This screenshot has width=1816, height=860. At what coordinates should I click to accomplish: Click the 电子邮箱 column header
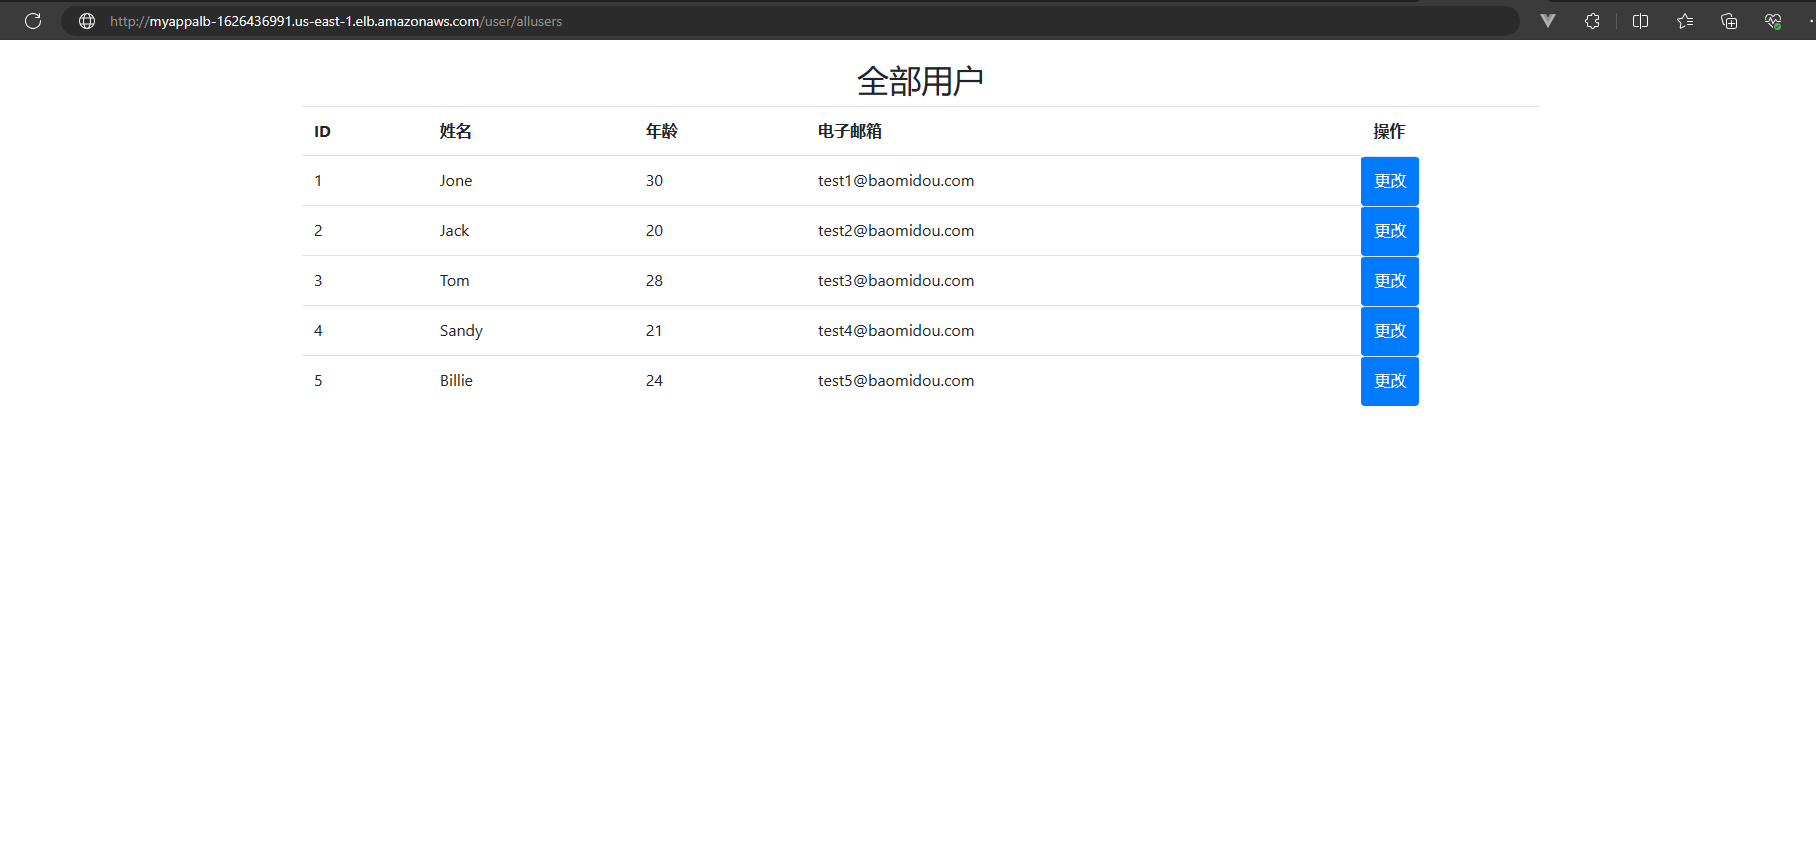[x=850, y=131]
